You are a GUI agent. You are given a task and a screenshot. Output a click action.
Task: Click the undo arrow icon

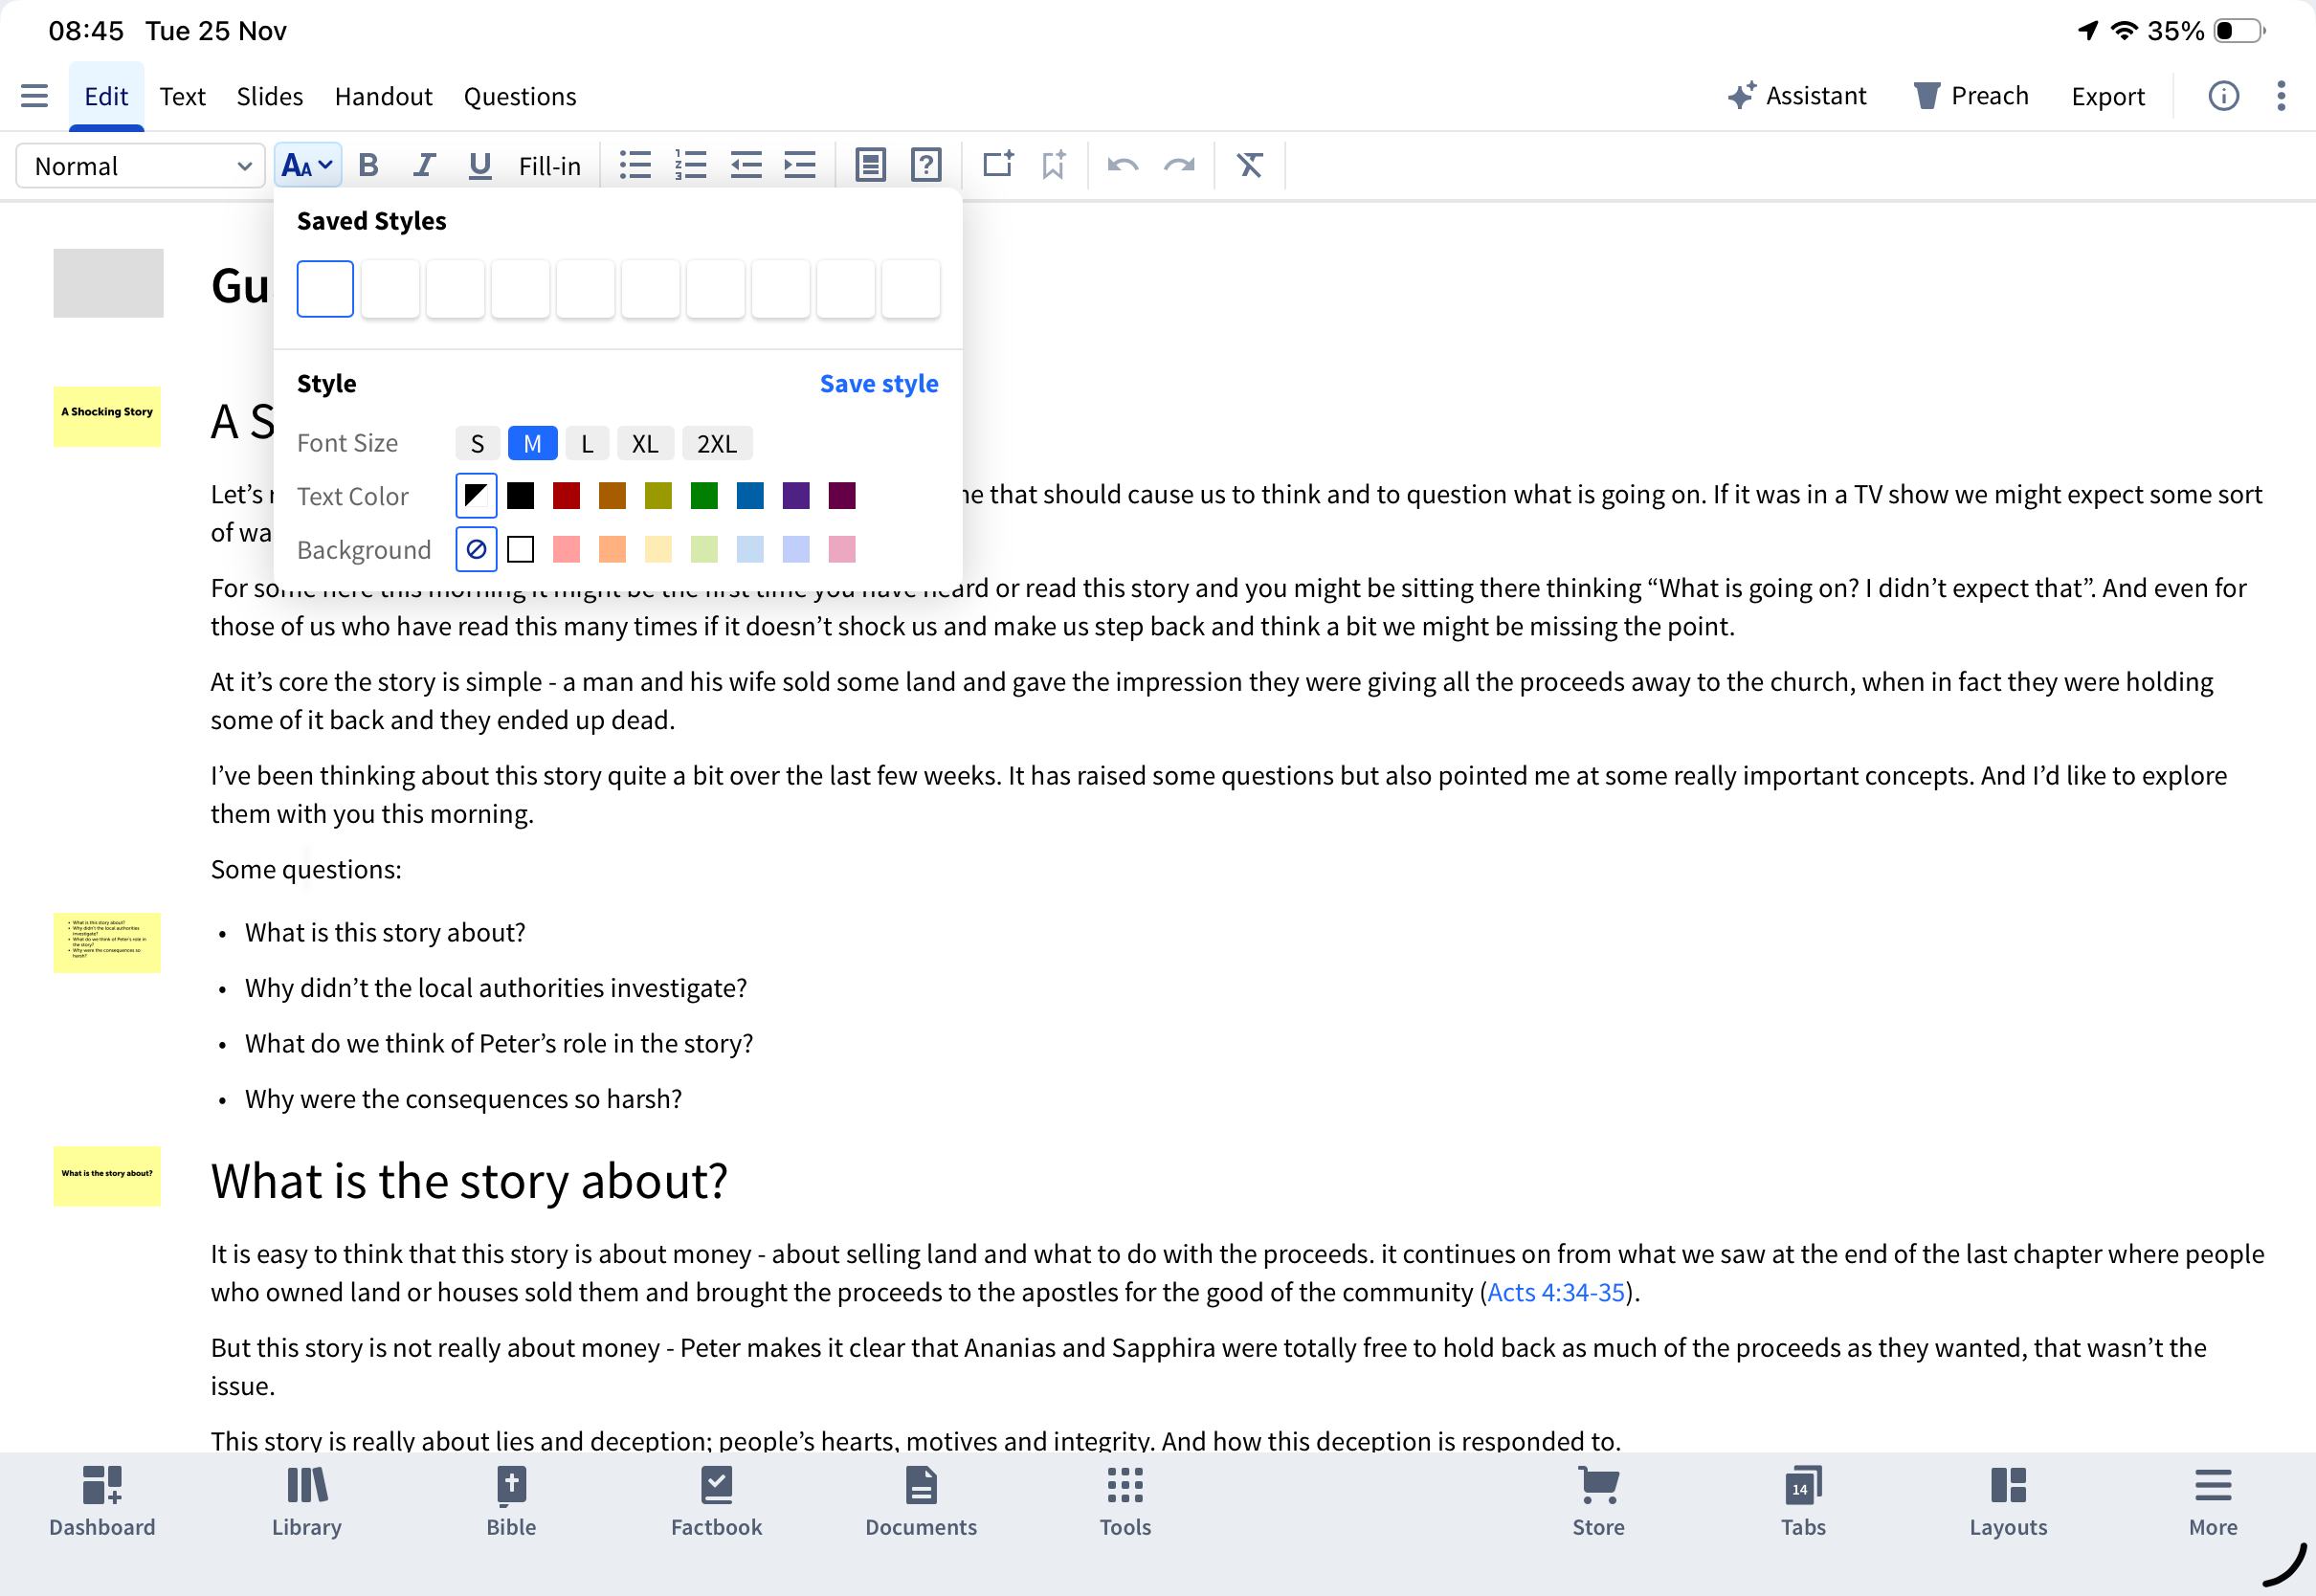pyautogui.click(x=1123, y=165)
